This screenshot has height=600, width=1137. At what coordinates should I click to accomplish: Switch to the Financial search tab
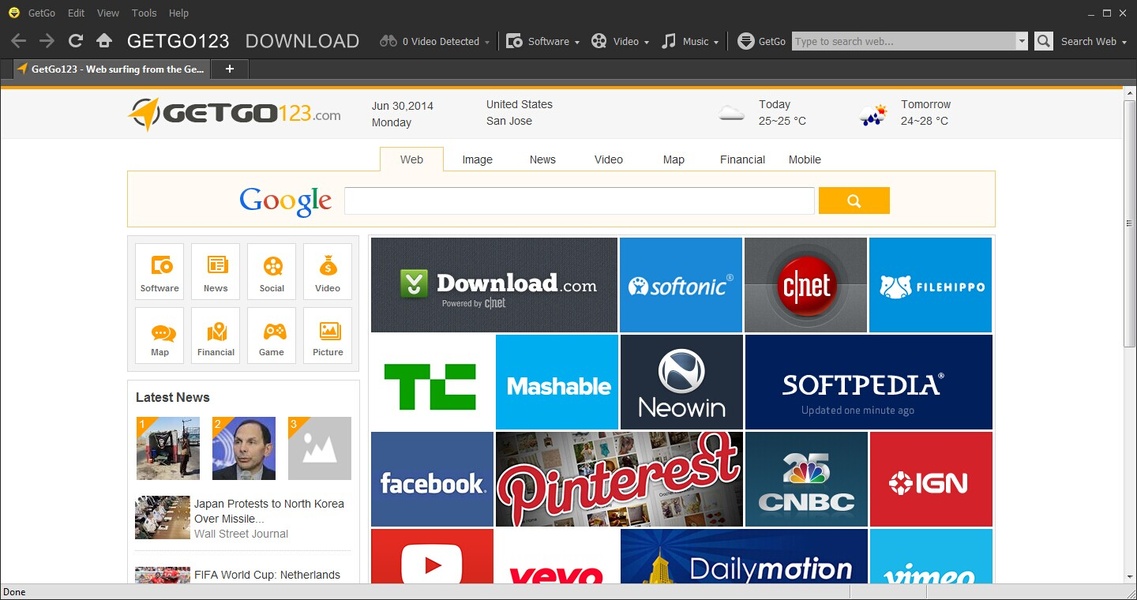click(743, 160)
